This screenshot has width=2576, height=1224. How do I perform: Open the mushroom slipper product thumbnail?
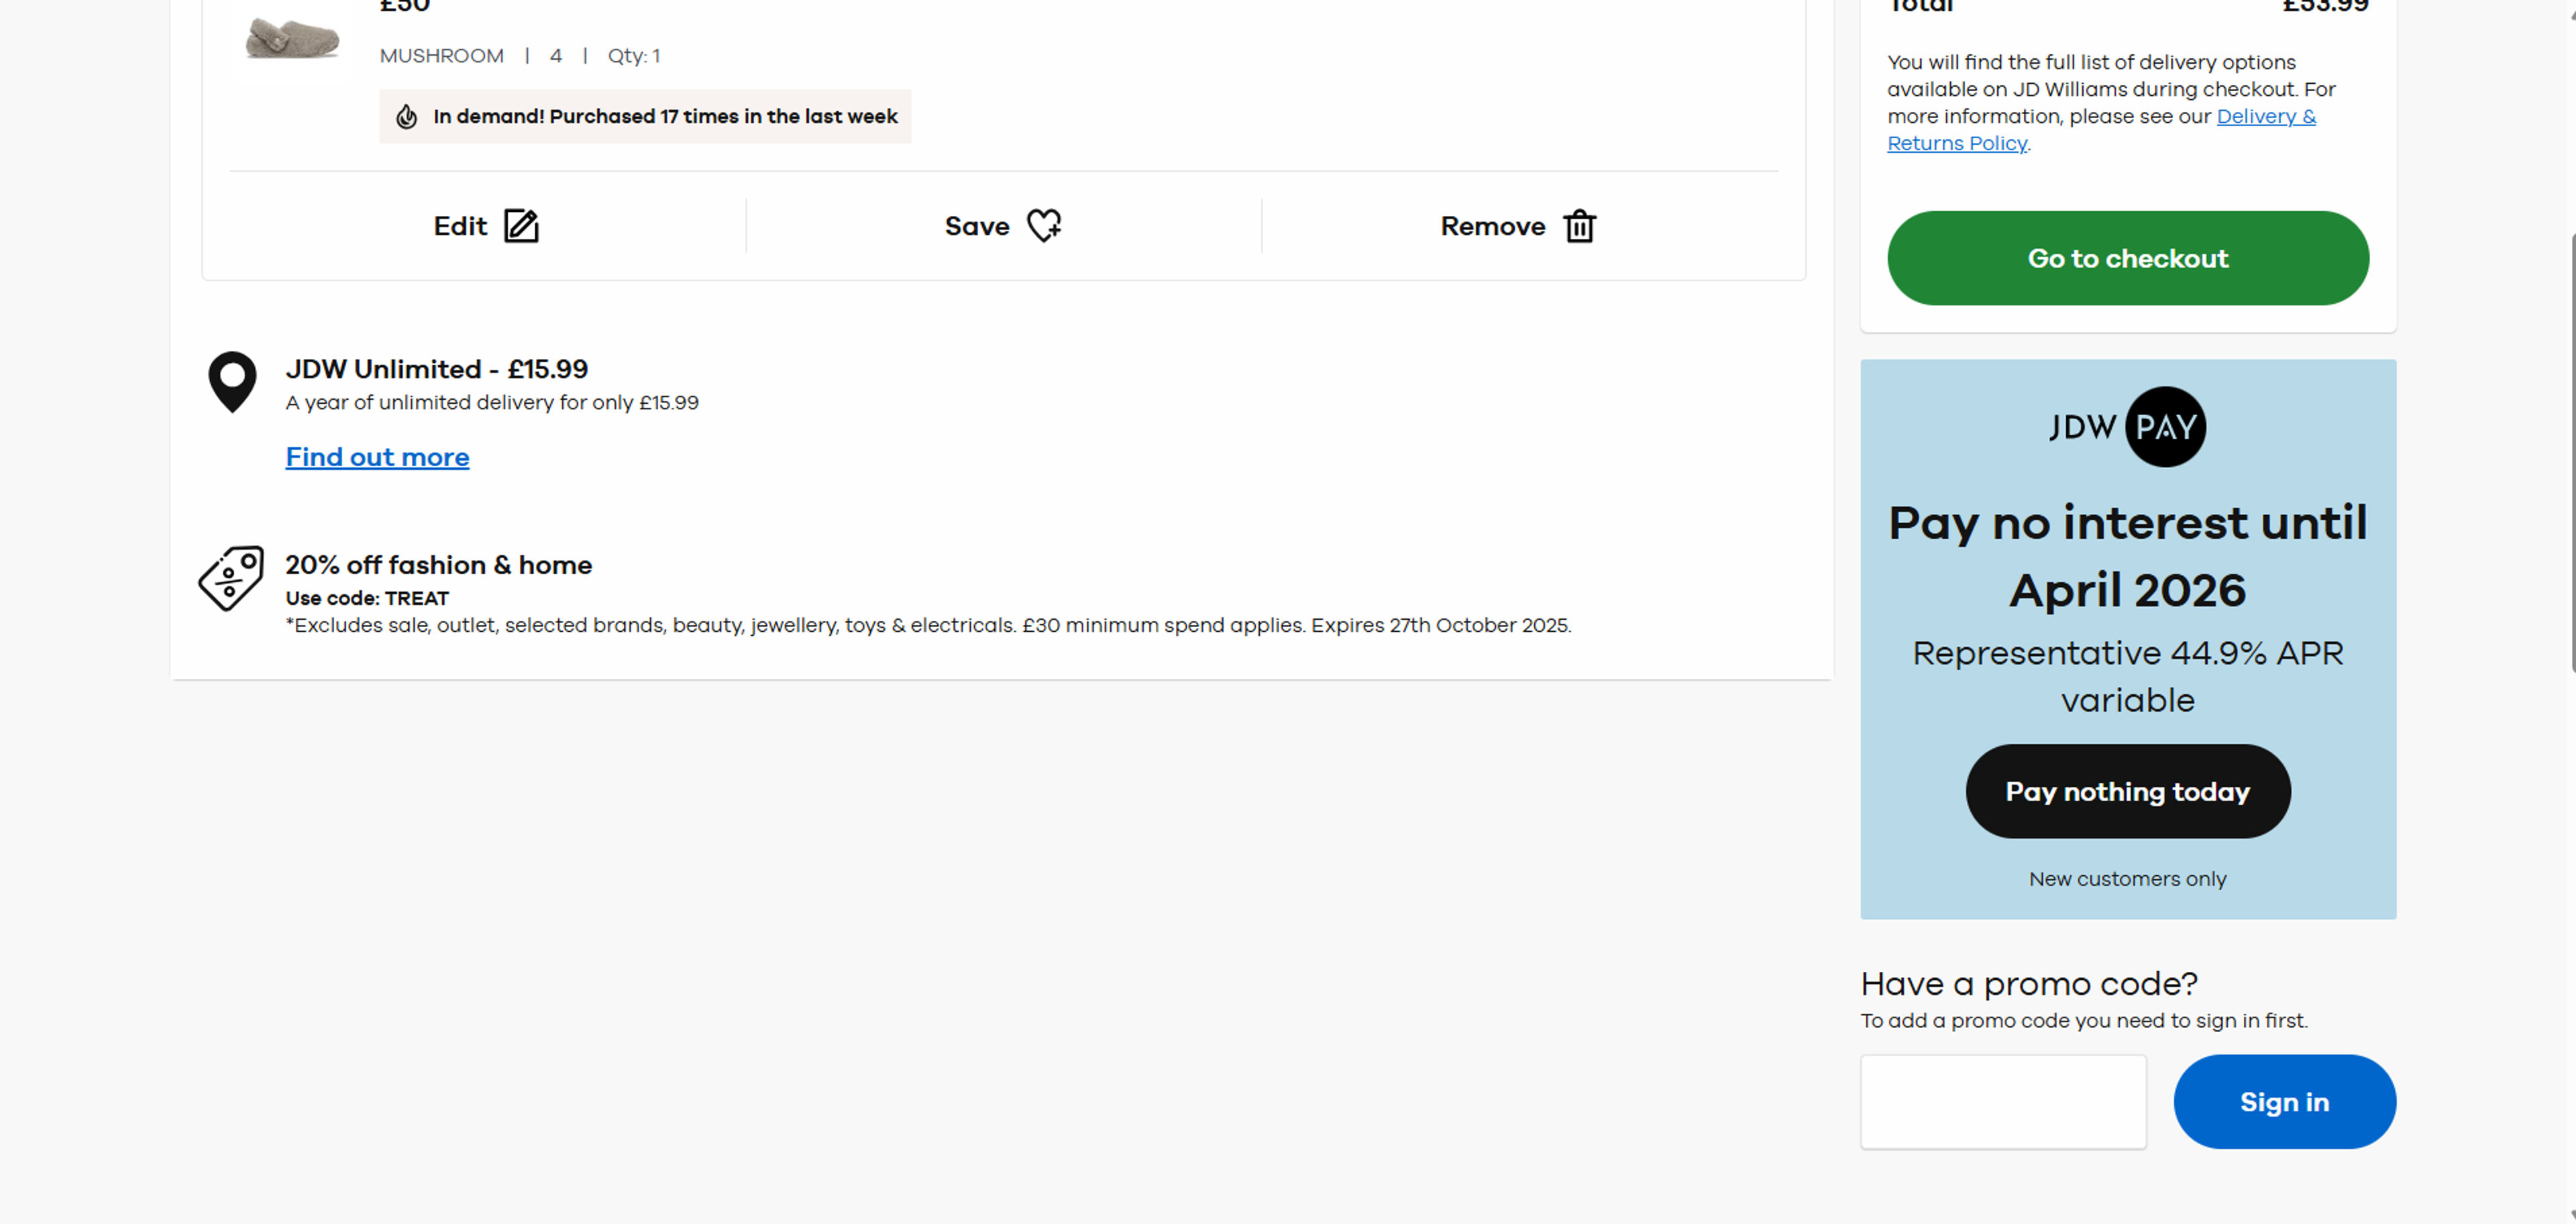click(292, 40)
